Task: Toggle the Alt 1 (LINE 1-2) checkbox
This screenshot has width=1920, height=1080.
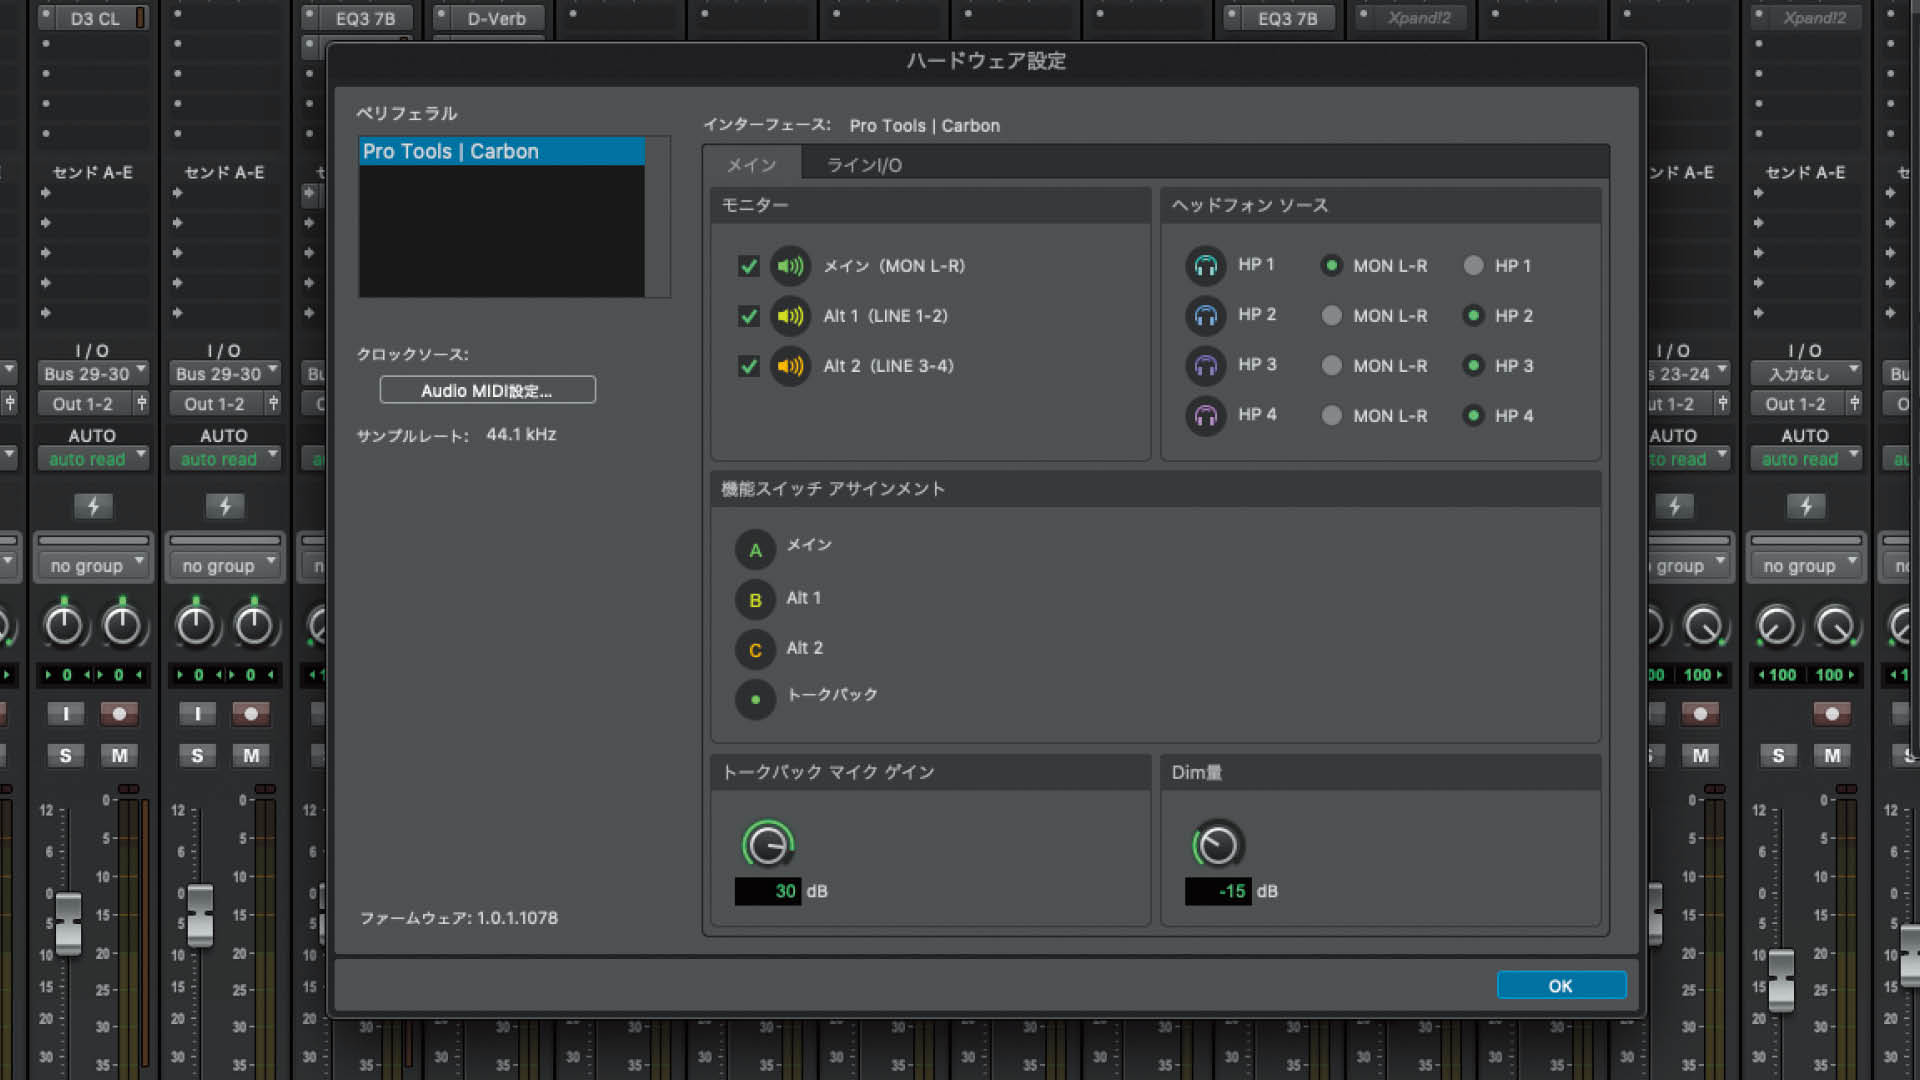Action: 748,316
